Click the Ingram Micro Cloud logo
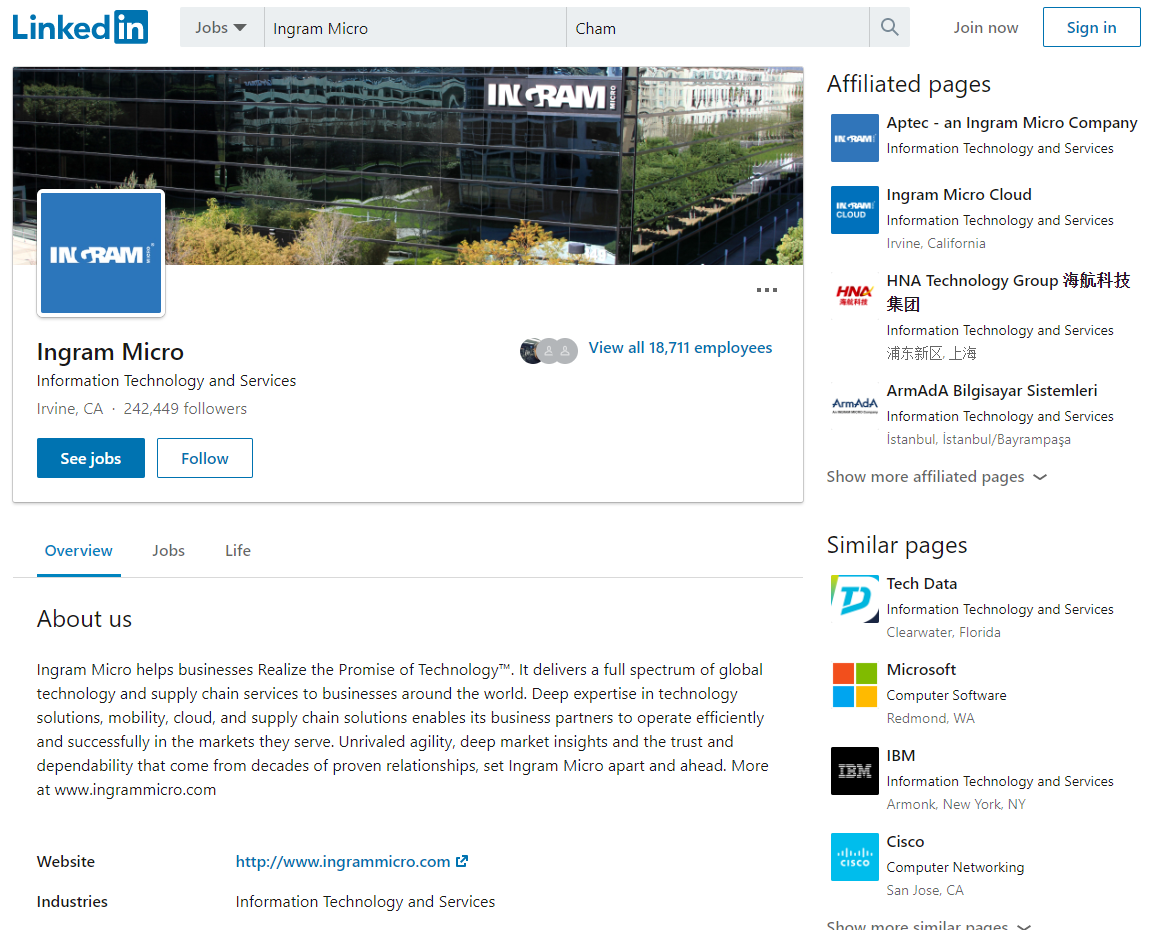 (854, 210)
